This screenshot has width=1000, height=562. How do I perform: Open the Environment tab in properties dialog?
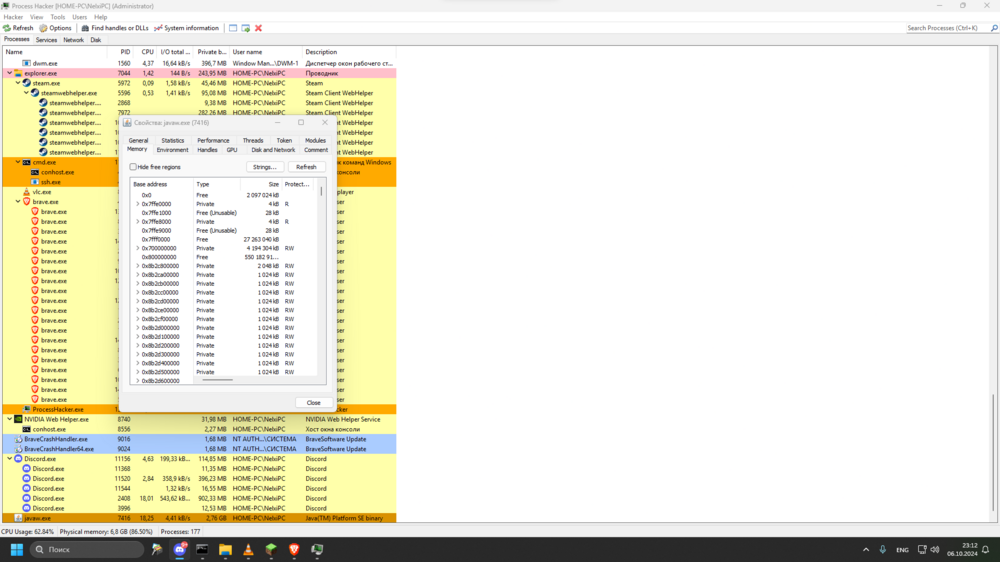point(172,150)
